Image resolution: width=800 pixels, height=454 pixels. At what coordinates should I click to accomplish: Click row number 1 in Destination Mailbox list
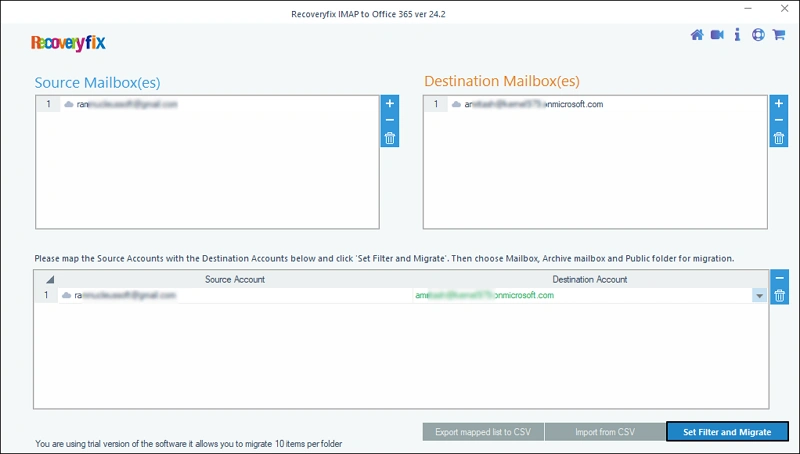coord(436,104)
